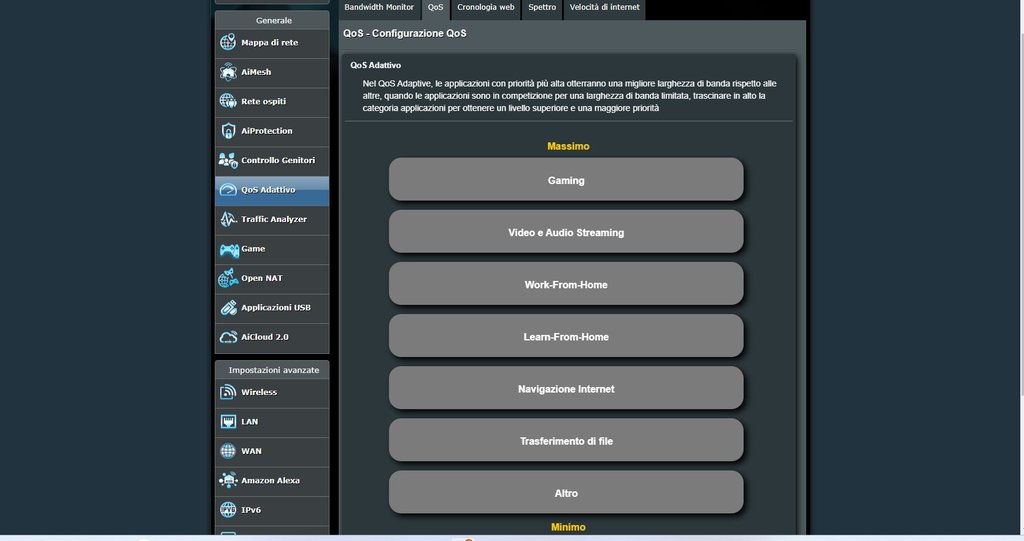This screenshot has height=541, width=1024.
Task: Open the Cronologia web tab
Action: point(486,8)
